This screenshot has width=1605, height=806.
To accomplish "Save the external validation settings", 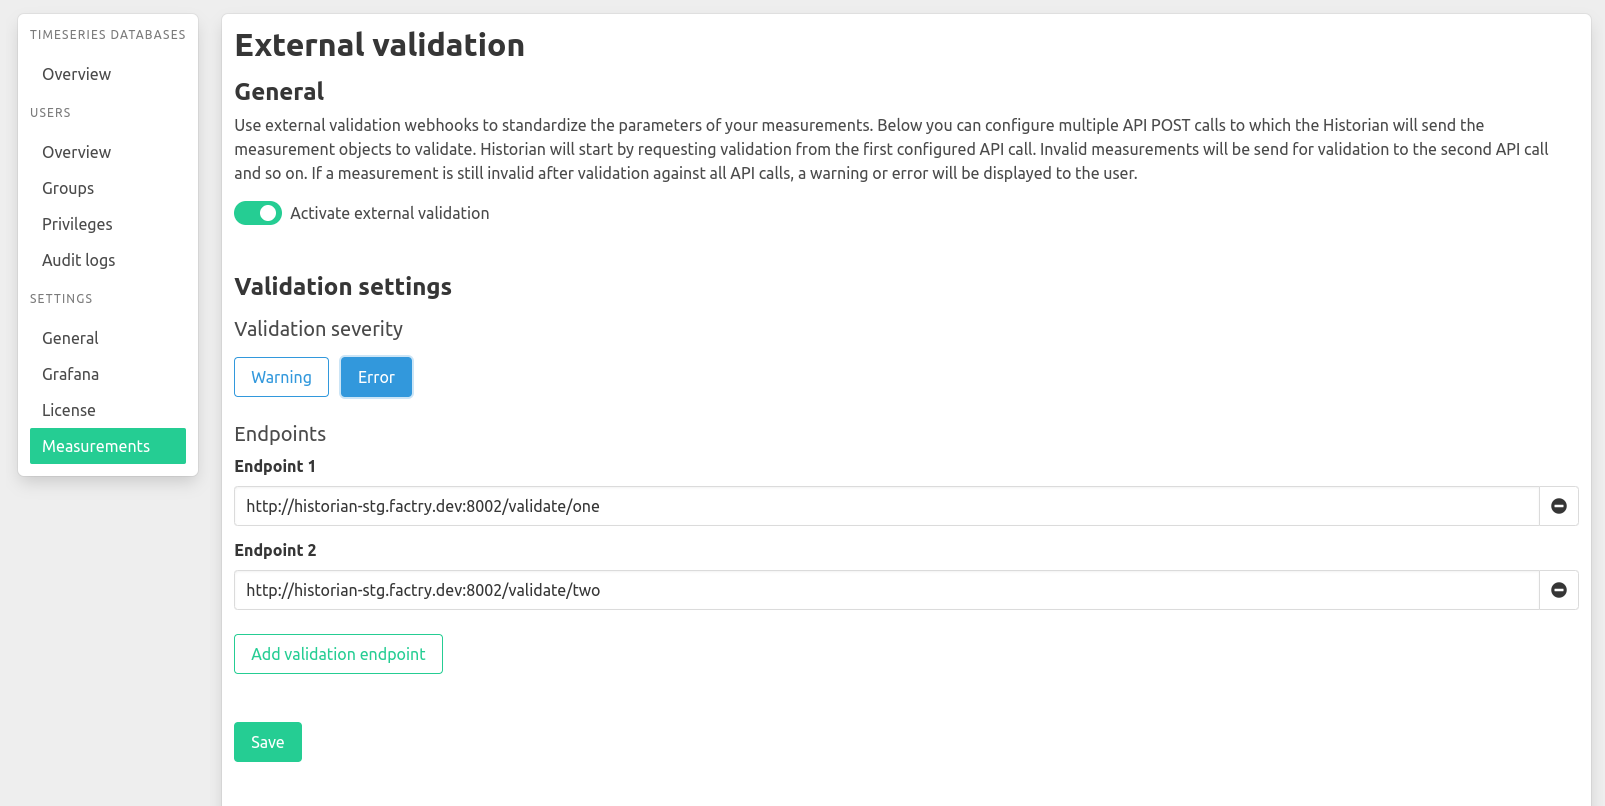I will [268, 742].
